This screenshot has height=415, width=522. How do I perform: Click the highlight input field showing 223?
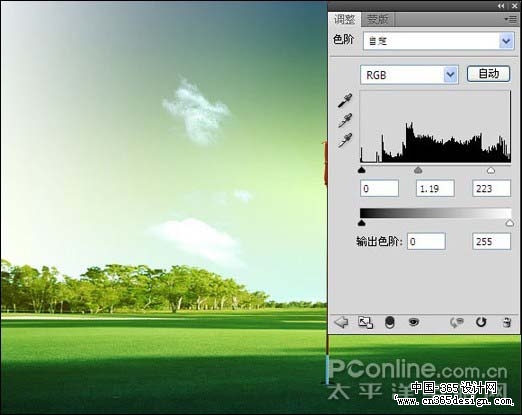(x=491, y=189)
